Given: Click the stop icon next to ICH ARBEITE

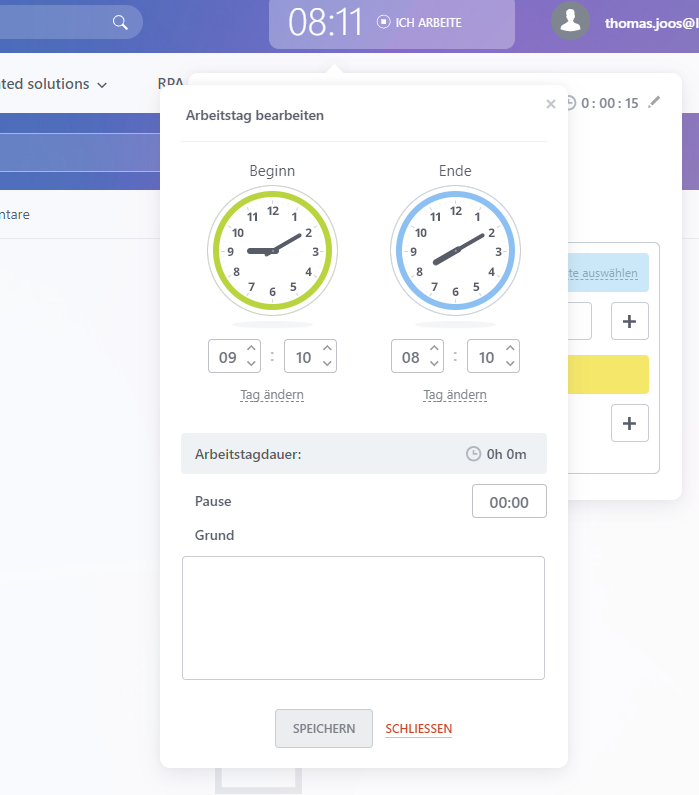Looking at the screenshot, I should click(x=383, y=22).
